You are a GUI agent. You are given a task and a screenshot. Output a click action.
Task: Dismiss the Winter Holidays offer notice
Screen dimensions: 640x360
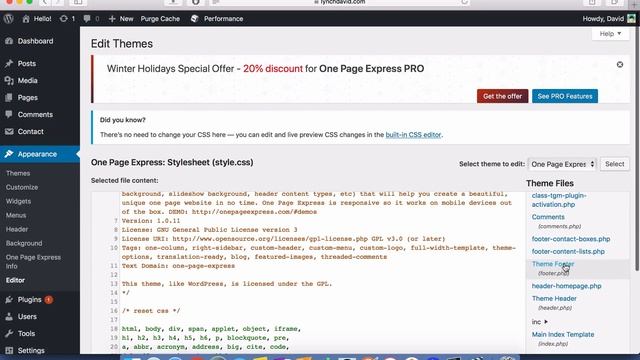(x=620, y=64)
